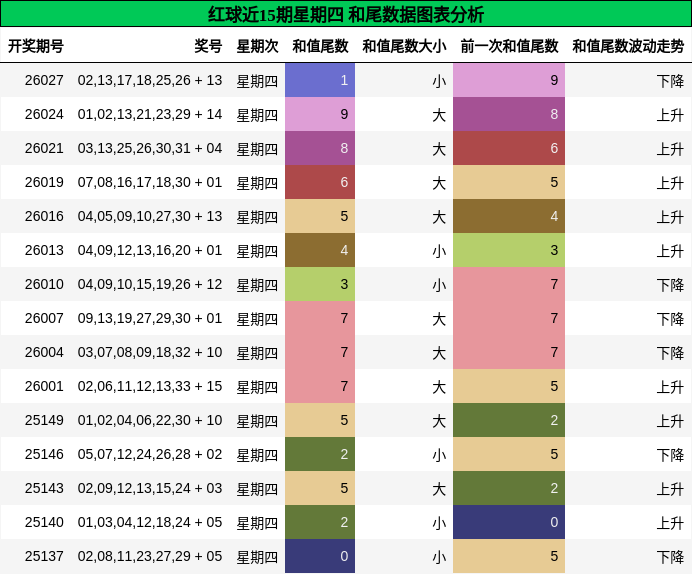Click numbers 02,08,11,23,27,29 + 05

point(150,556)
